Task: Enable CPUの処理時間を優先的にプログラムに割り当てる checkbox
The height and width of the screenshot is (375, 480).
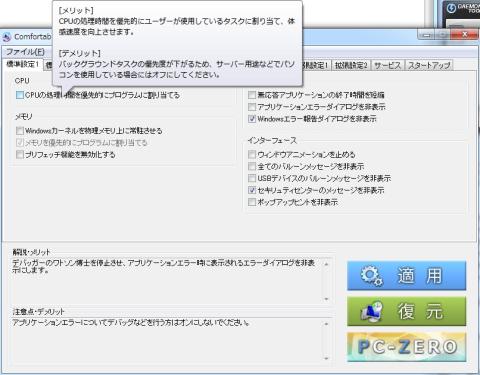Action: (x=20, y=95)
